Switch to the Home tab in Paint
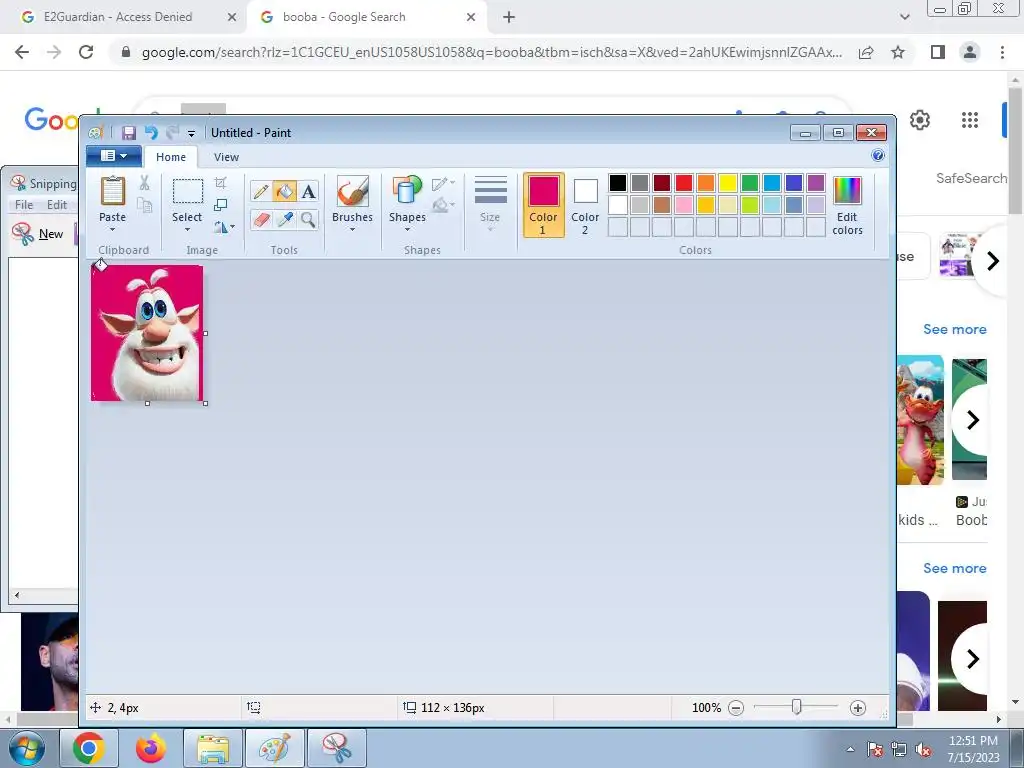 pyautogui.click(x=171, y=157)
